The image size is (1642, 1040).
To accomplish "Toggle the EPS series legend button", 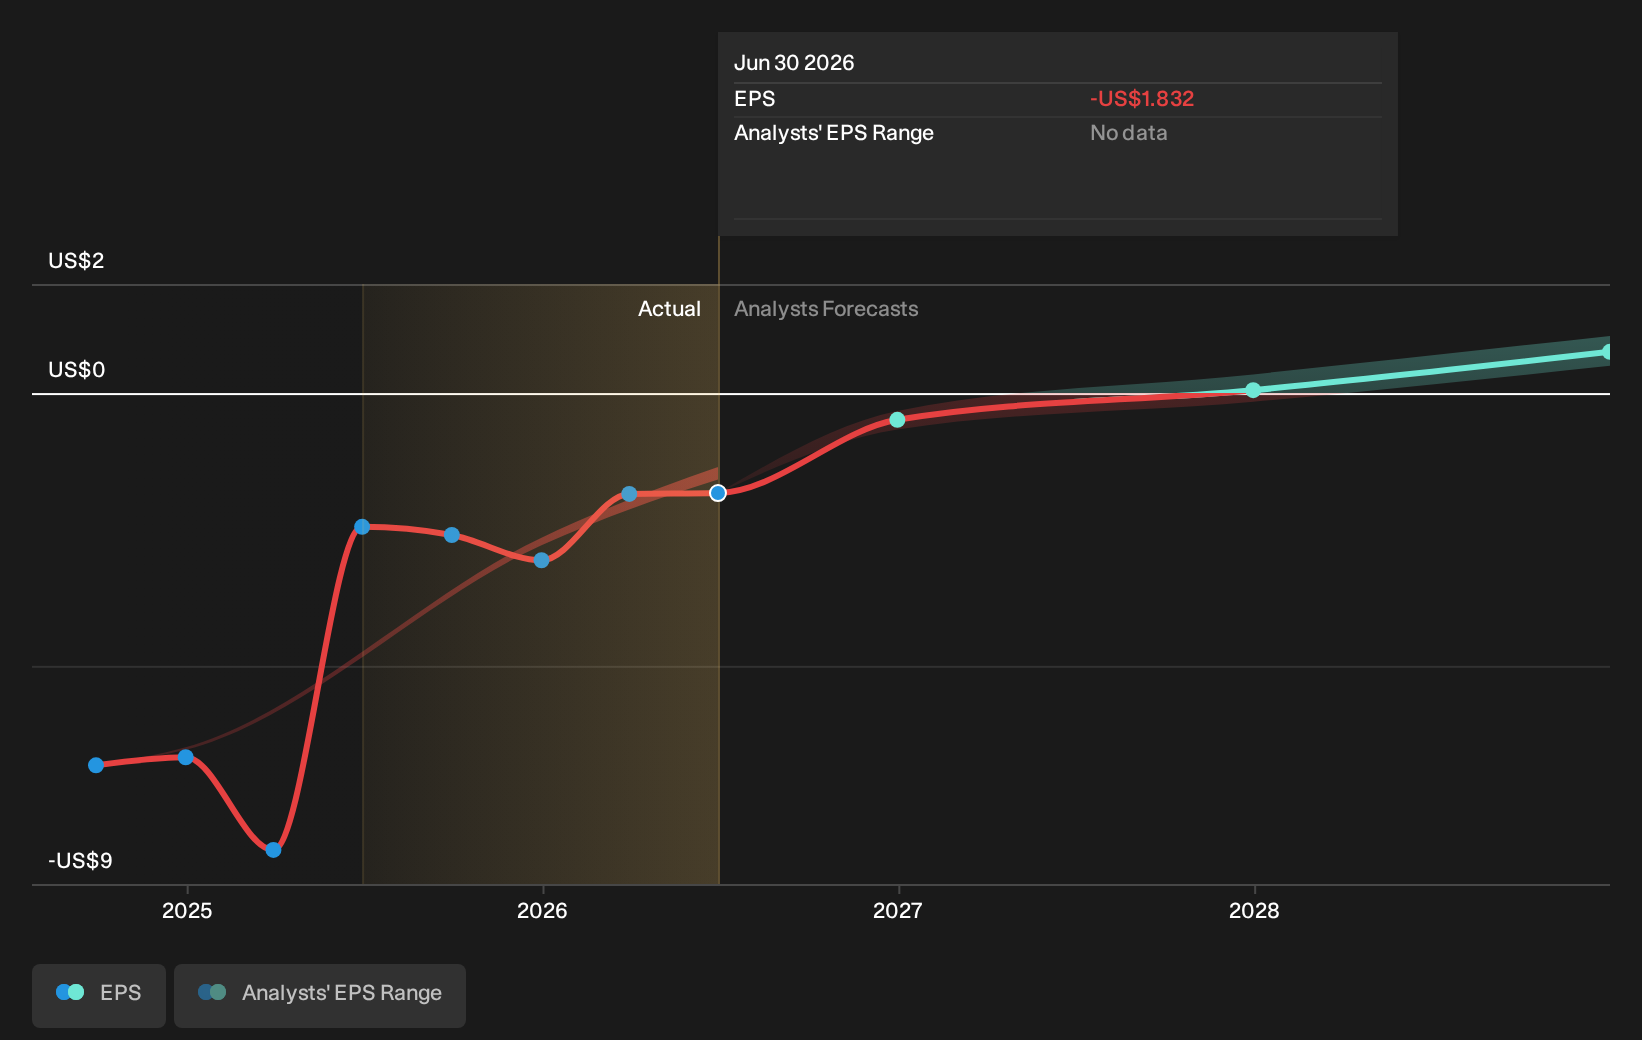I will [x=99, y=995].
